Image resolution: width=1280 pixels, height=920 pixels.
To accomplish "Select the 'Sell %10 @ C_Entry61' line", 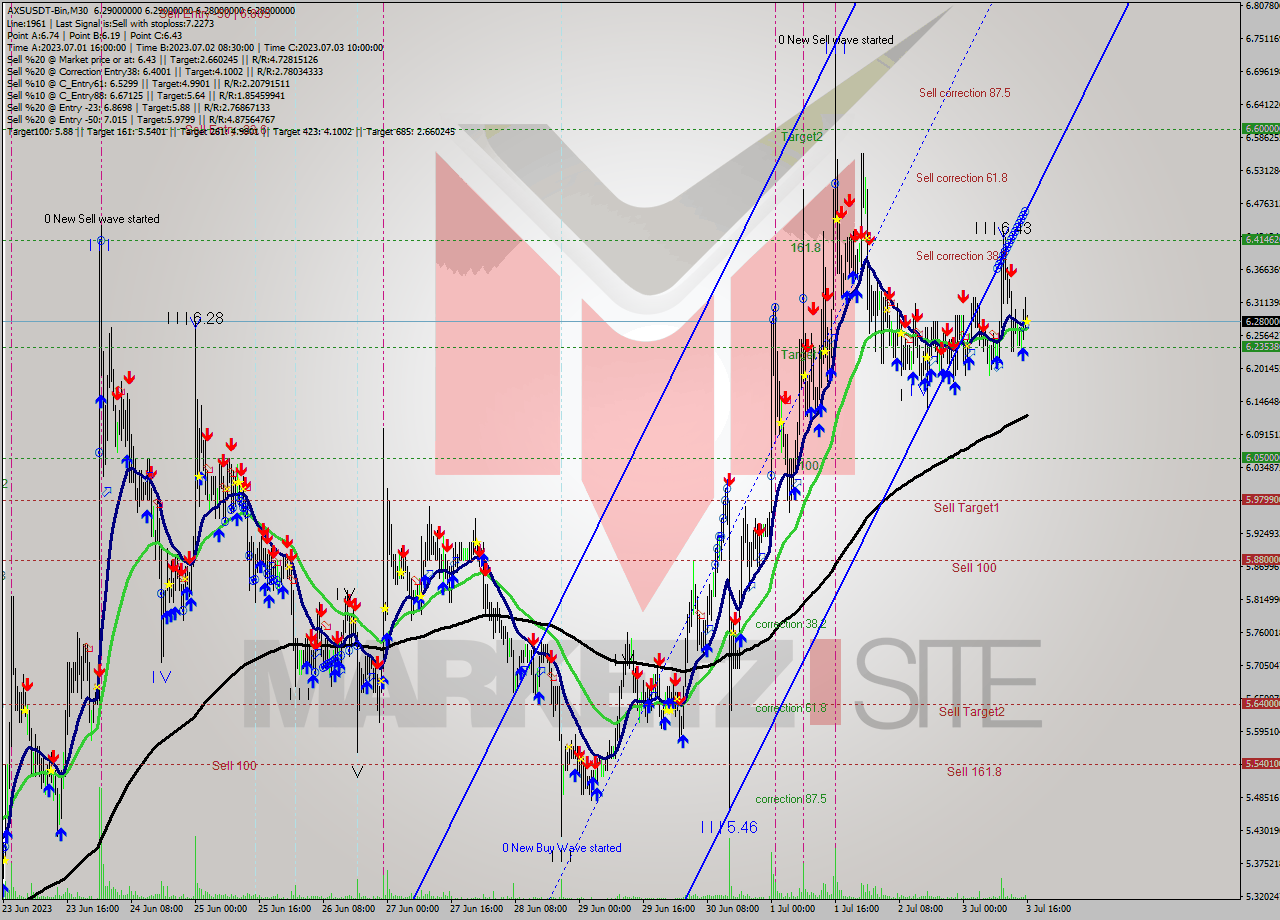I will coord(149,83).
